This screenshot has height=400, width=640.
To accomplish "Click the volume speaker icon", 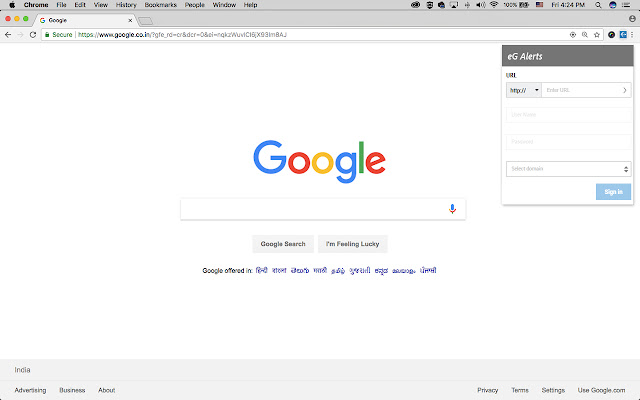I will tap(481, 5).
